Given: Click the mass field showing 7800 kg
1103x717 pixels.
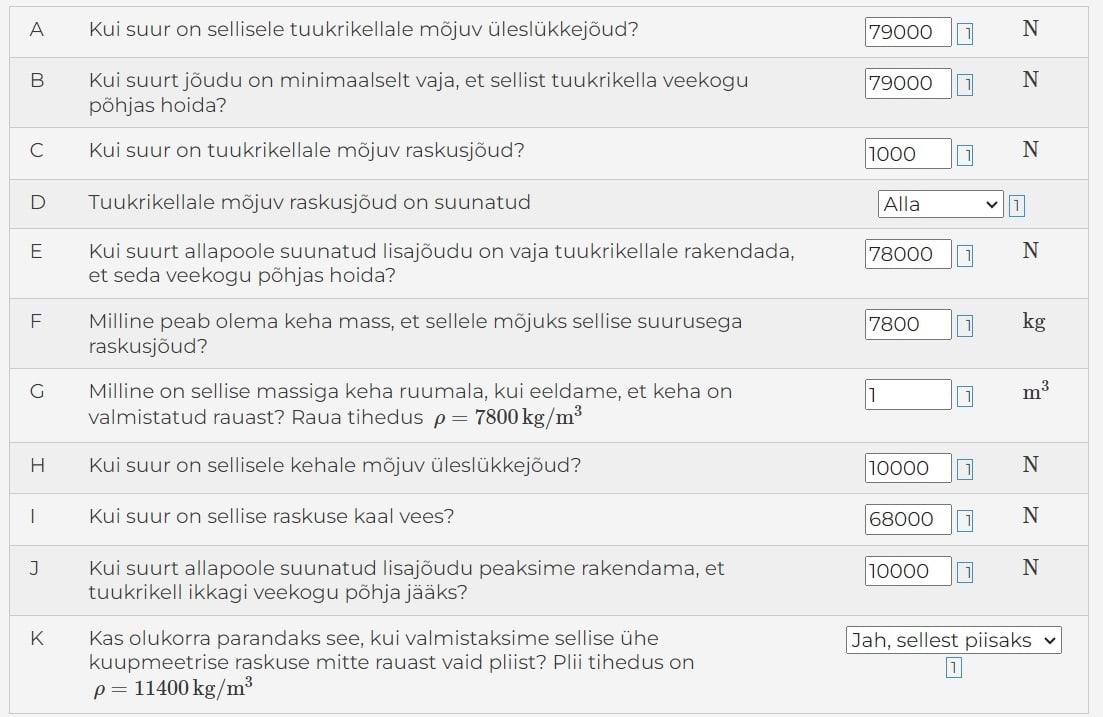Looking at the screenshot, I should [908, 324].
